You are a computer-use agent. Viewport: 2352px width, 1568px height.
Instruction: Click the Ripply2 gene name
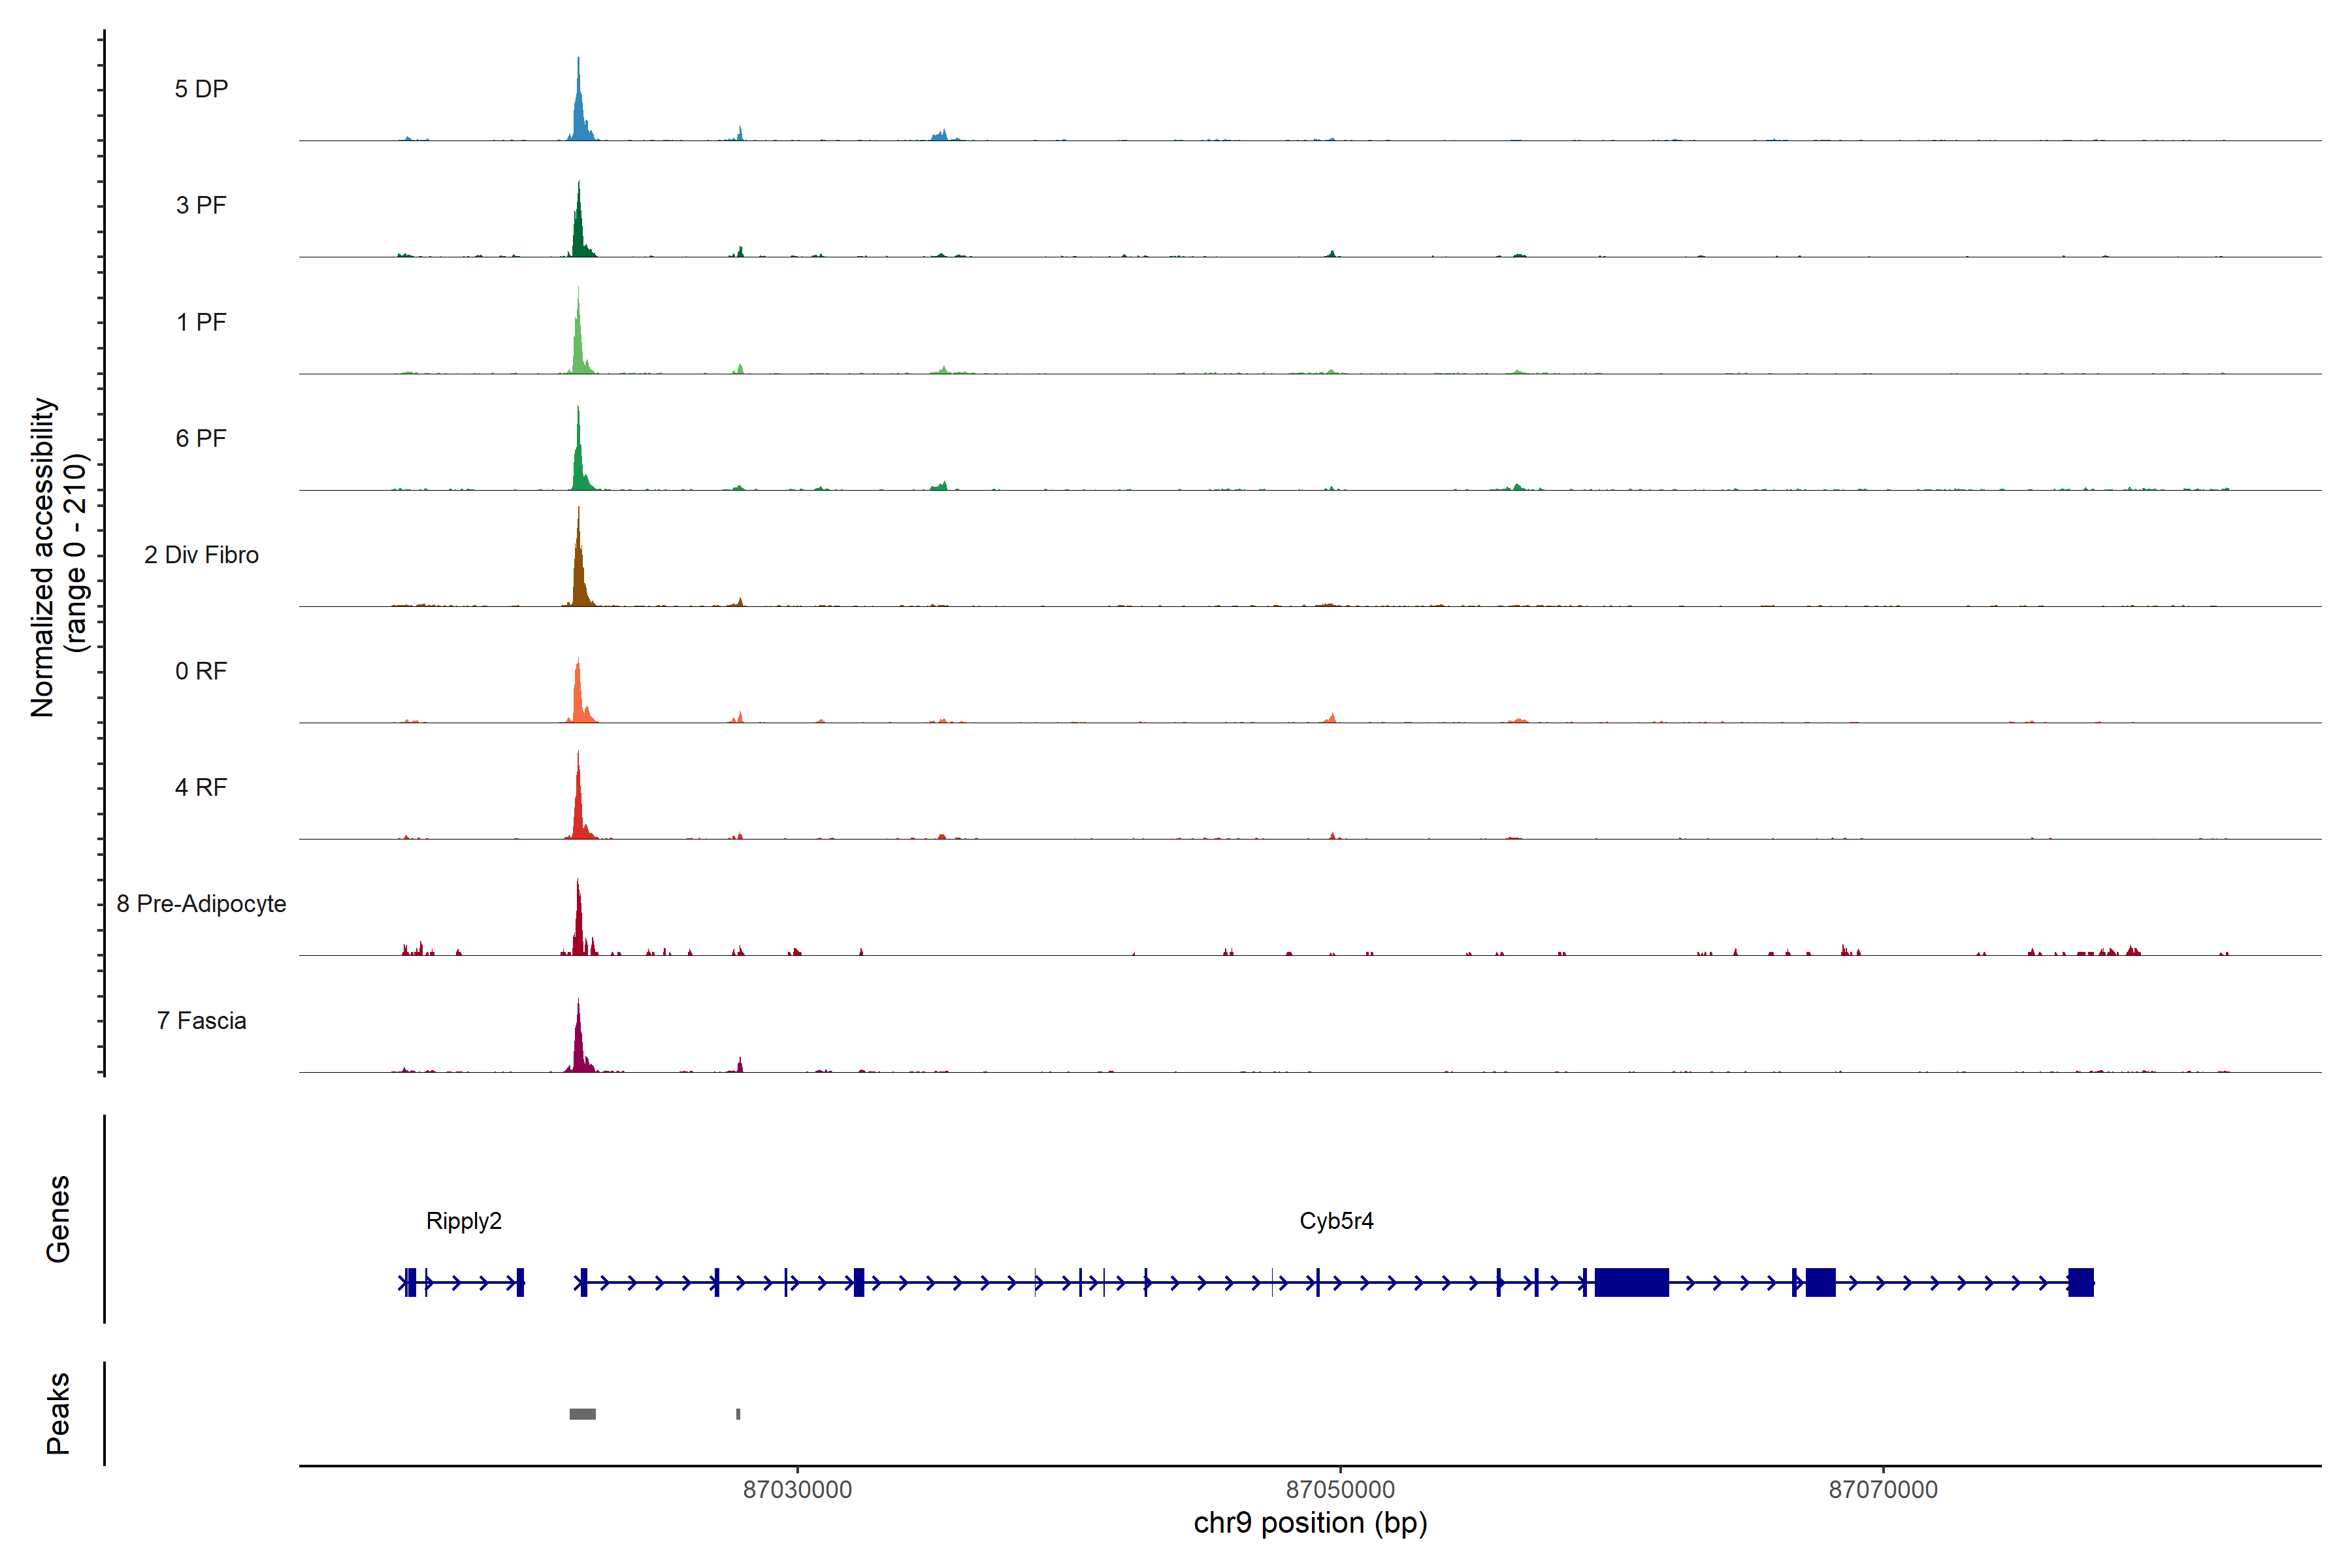pos(463,1221)
